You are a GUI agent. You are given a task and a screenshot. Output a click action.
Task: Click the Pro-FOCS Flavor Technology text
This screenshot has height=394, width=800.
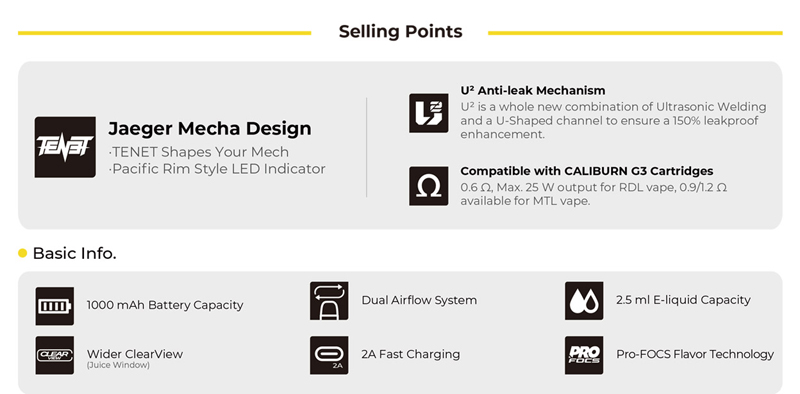coord(695,354)
